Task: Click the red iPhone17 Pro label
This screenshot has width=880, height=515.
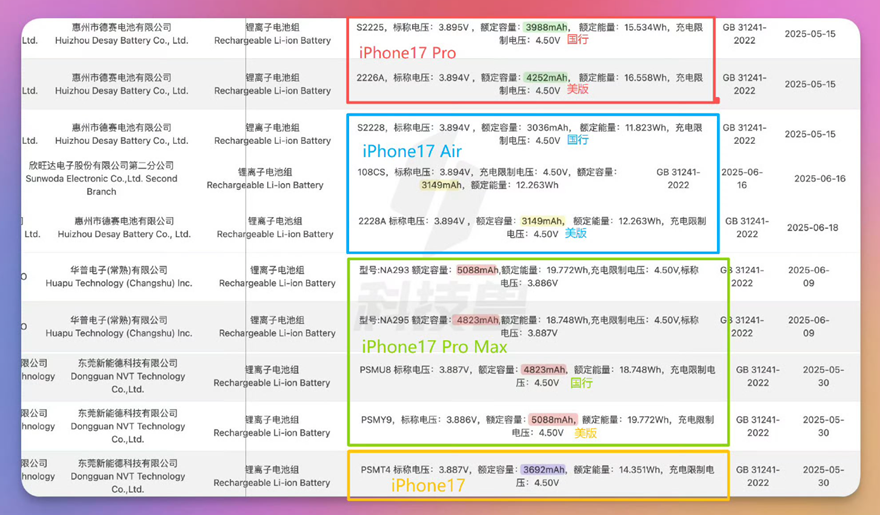Action: [407, 53]
